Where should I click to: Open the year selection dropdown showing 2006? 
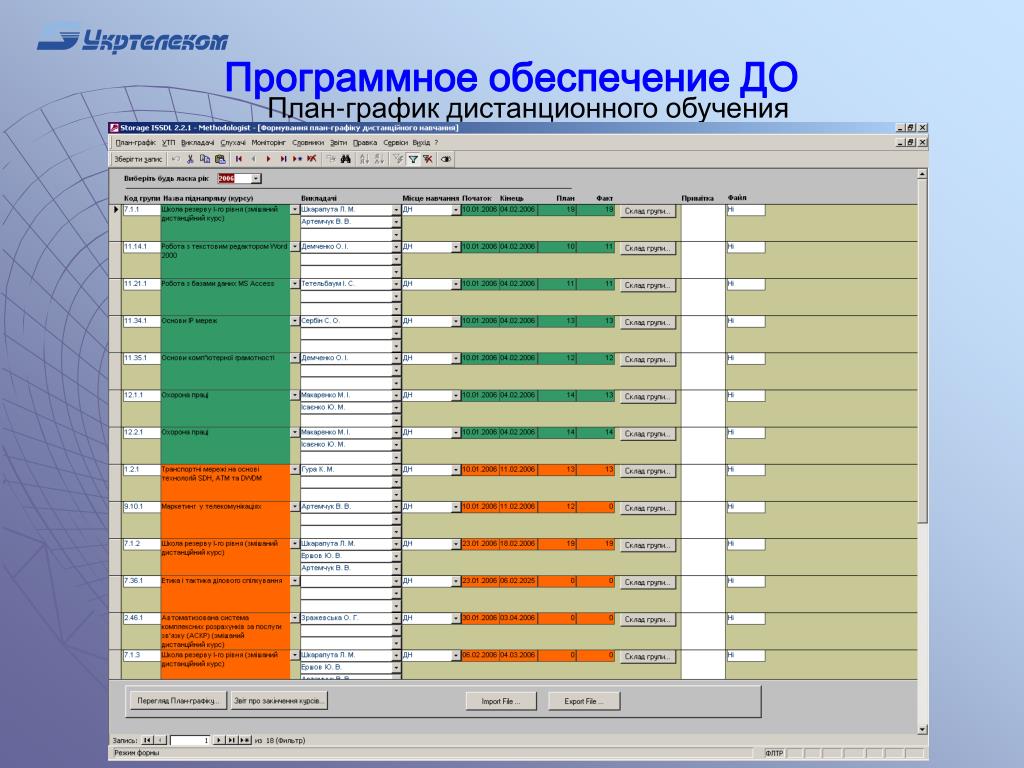(x=256, y=178)
